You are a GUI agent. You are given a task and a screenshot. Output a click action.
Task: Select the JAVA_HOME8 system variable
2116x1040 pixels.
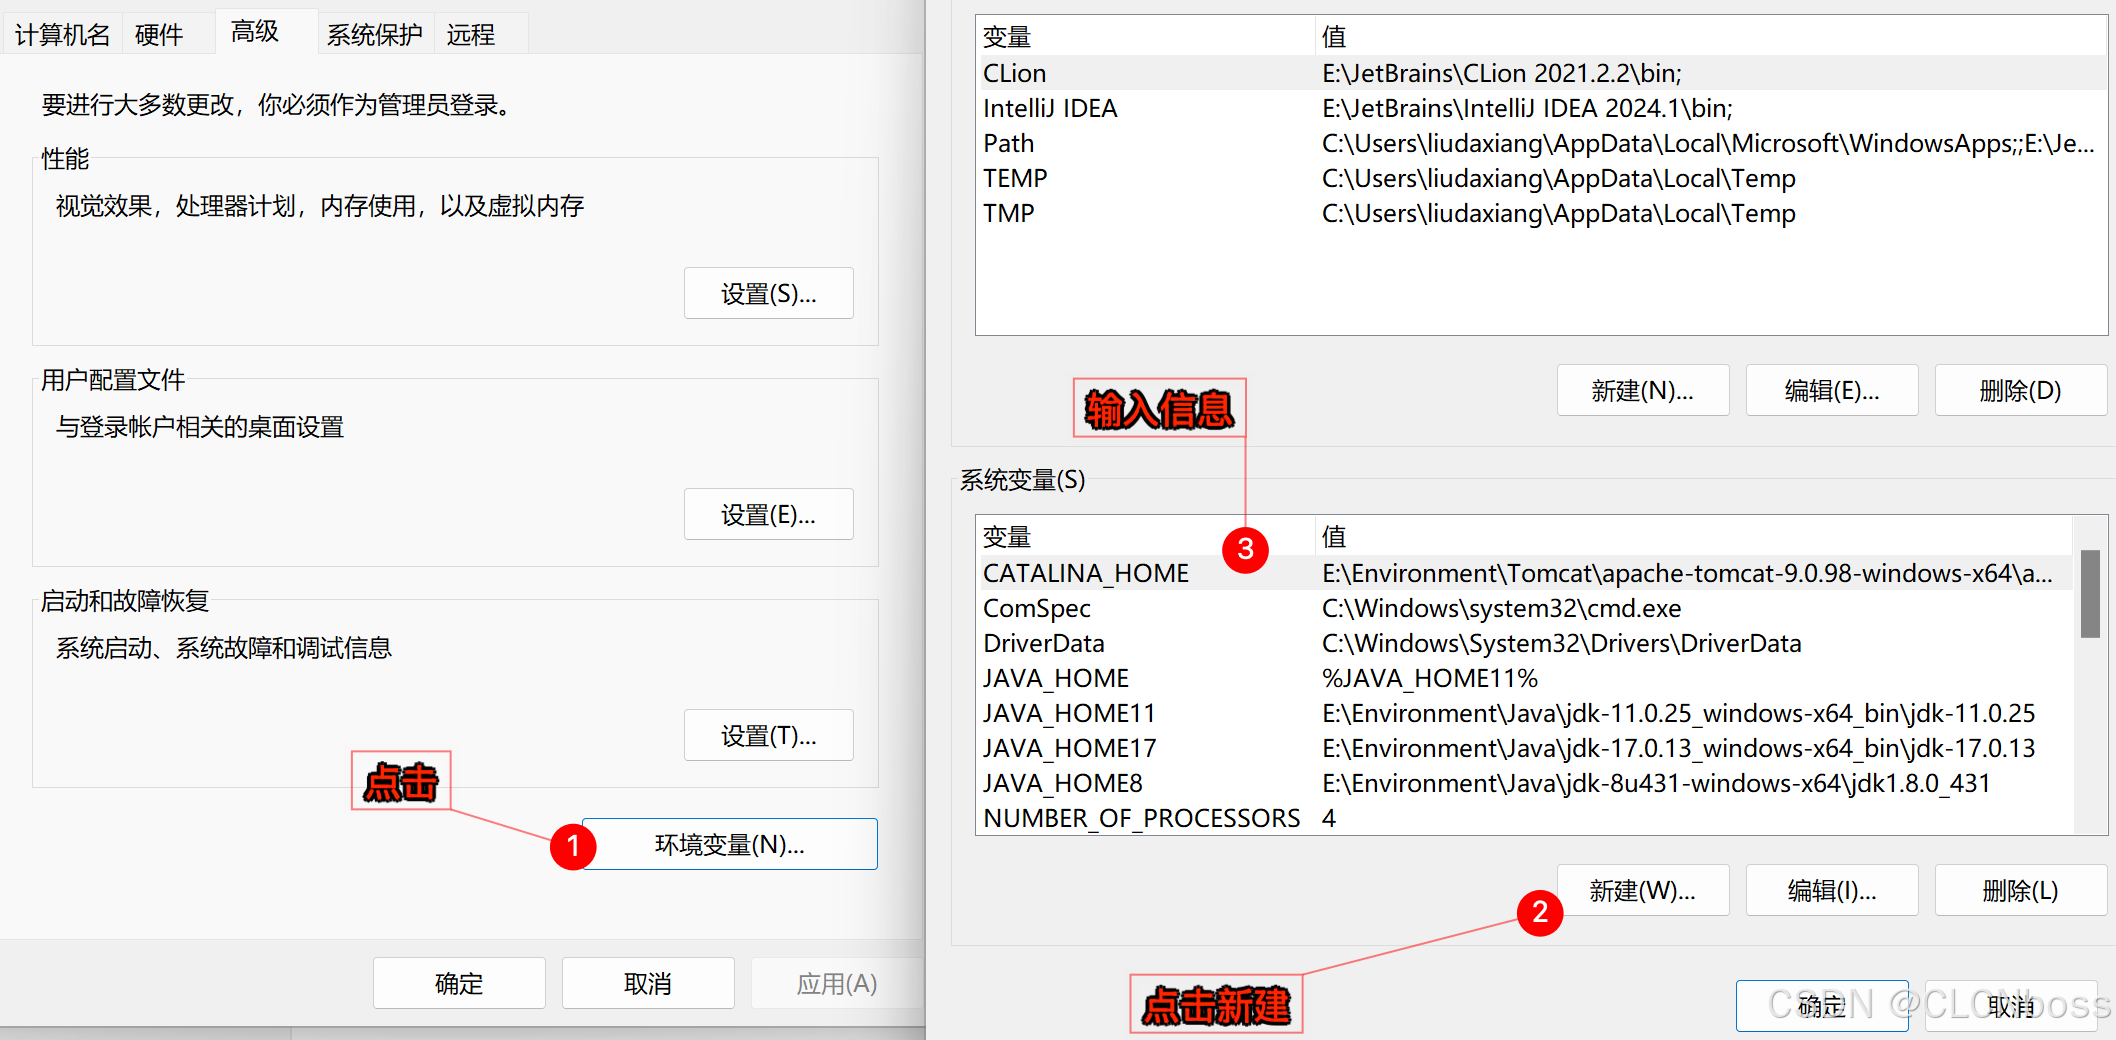(x=1524, y=783)
